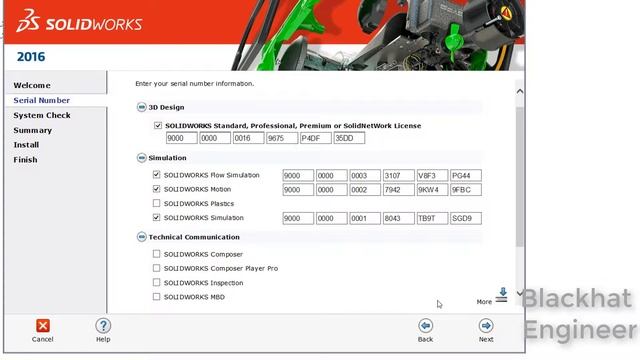The image size is (640, 360).
Task: Select the Install step in sidebar
Action: click(x=26, y=145)
